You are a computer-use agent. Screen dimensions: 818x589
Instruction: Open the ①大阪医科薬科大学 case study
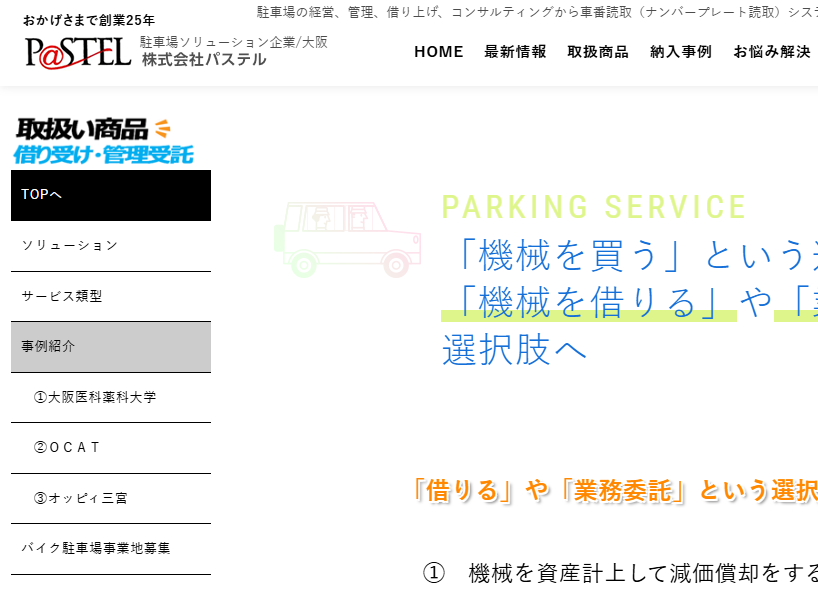coord(111,397)
